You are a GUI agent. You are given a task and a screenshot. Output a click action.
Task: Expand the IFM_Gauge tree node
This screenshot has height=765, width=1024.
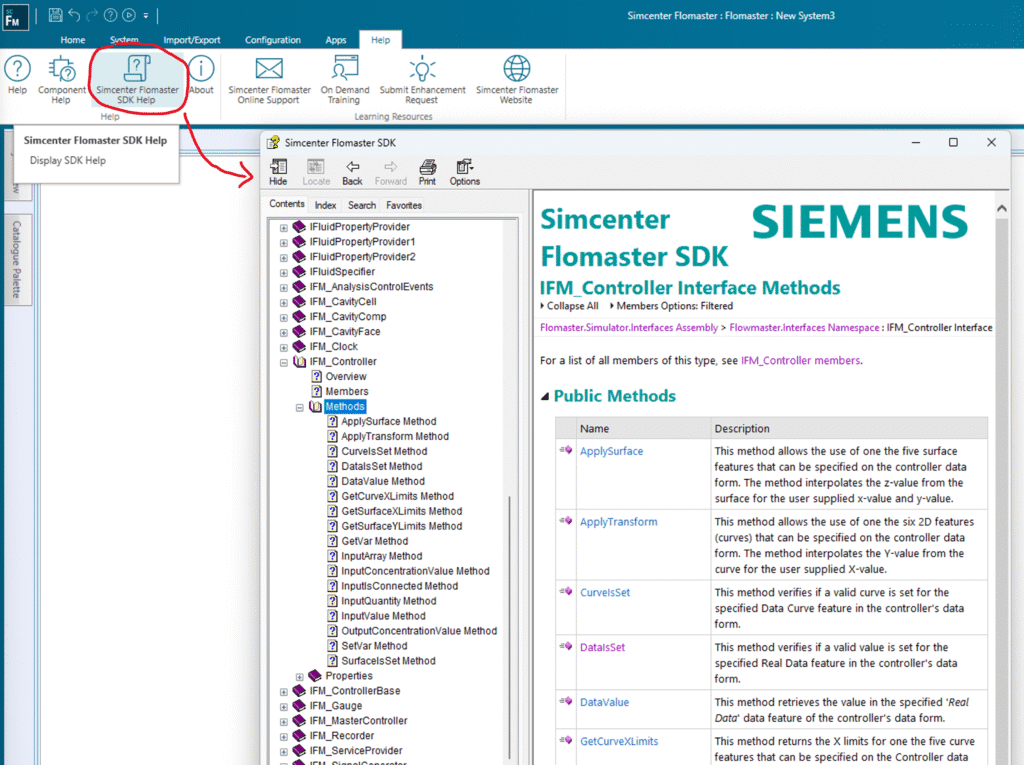pos(283,707)
